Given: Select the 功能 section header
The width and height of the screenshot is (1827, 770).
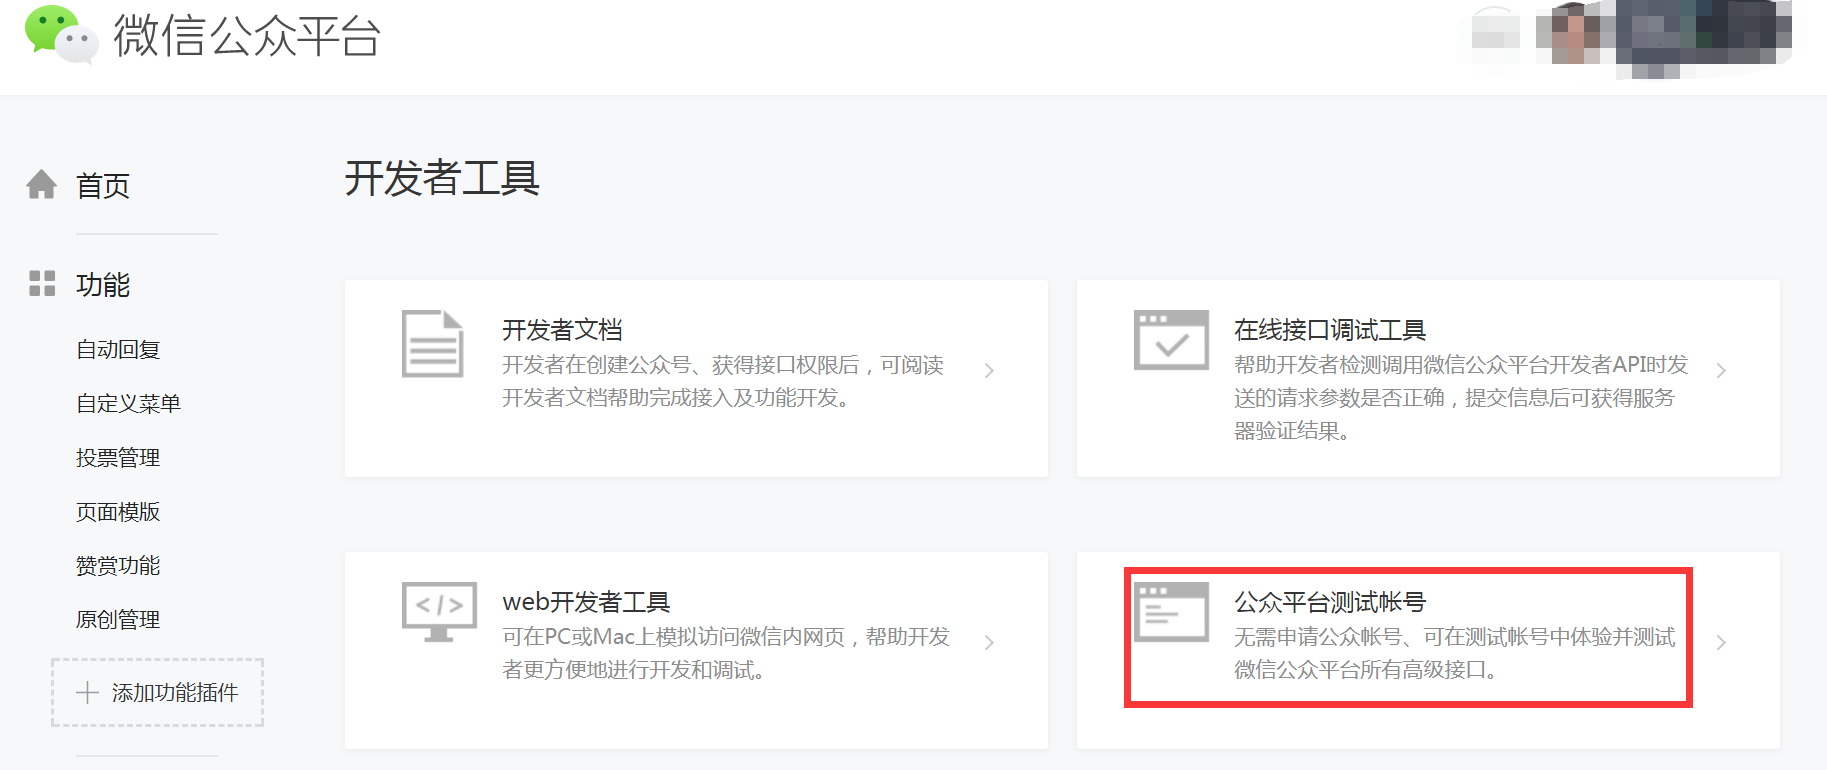Looking at the screenshot, I should (103, 285).
